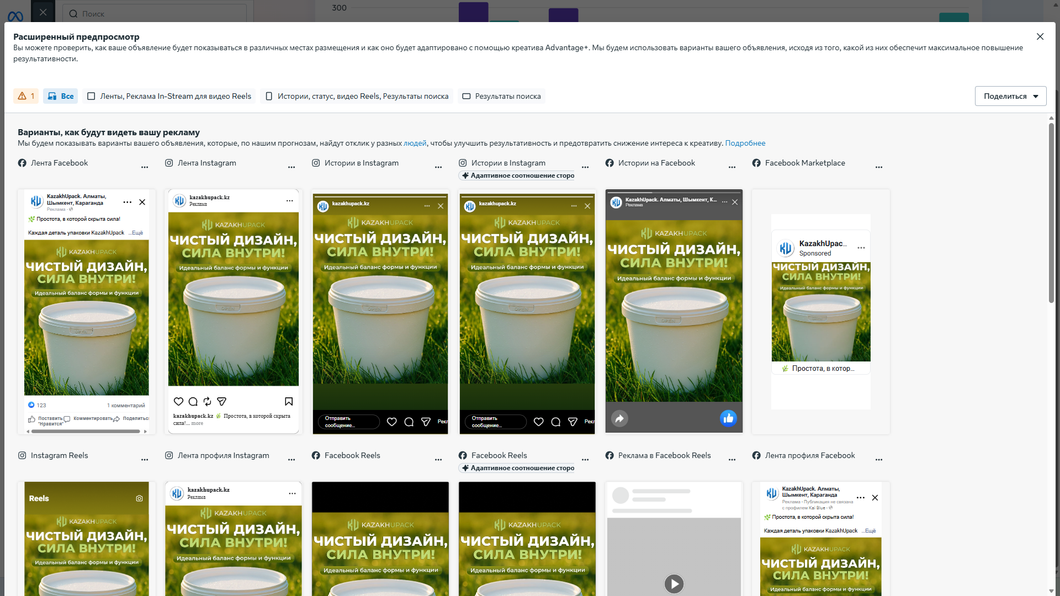Viewport: 1060px width, 596px height.
Task: Open options for Реклама в Facebook Reels
Action: point(732,460)
